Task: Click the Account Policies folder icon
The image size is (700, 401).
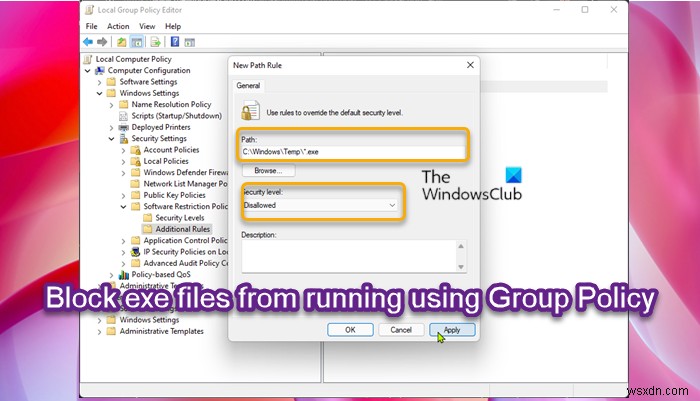Action: point(135,150)
